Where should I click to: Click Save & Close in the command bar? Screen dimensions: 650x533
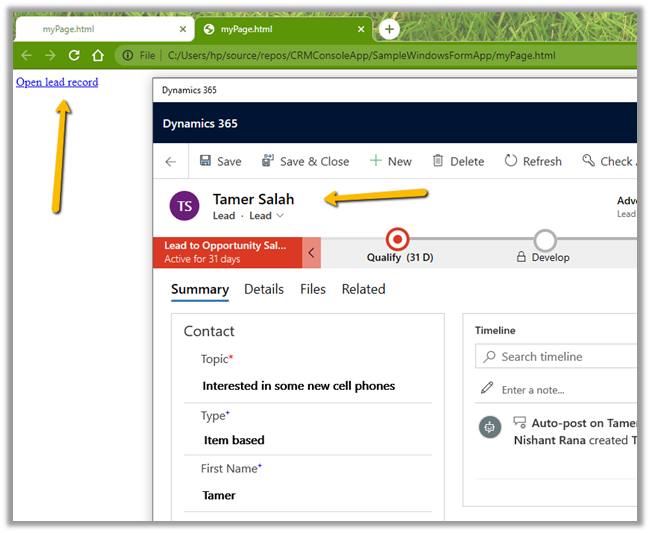(x=306, y=161)
